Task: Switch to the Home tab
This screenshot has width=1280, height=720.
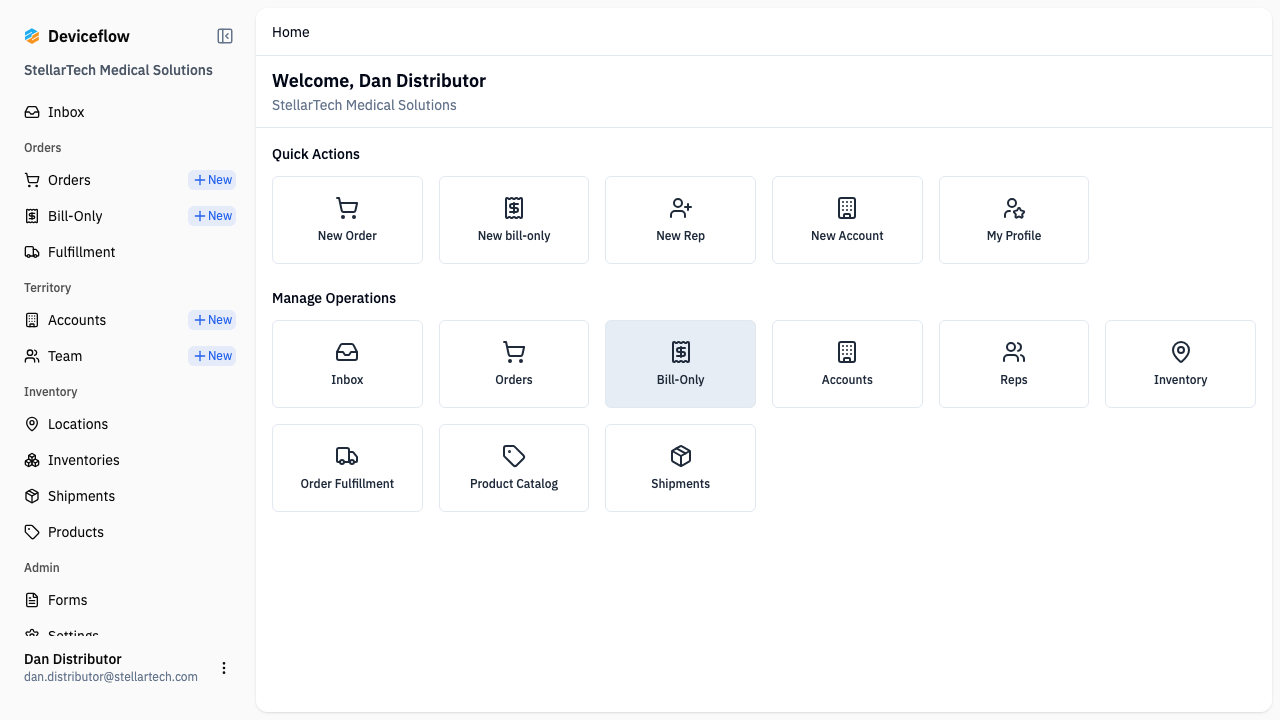Action: point(290,32)
